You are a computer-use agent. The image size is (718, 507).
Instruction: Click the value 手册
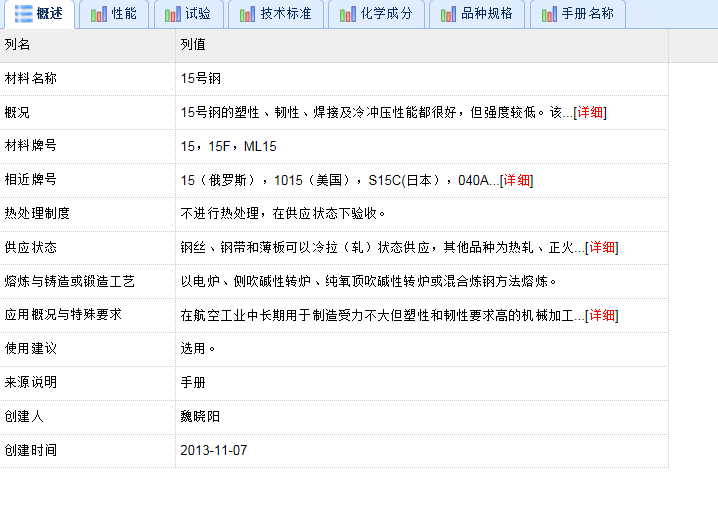193,382
